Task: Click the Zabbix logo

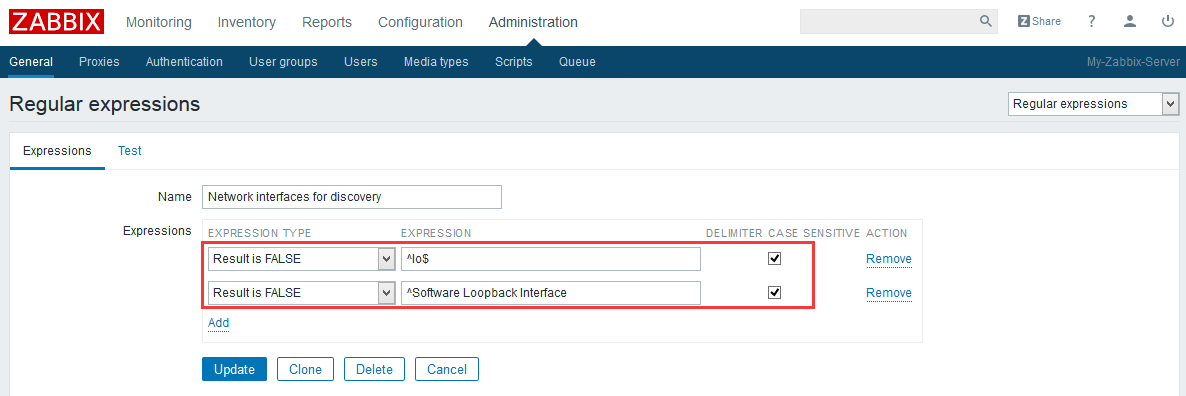Action: (x=57, y=22)
